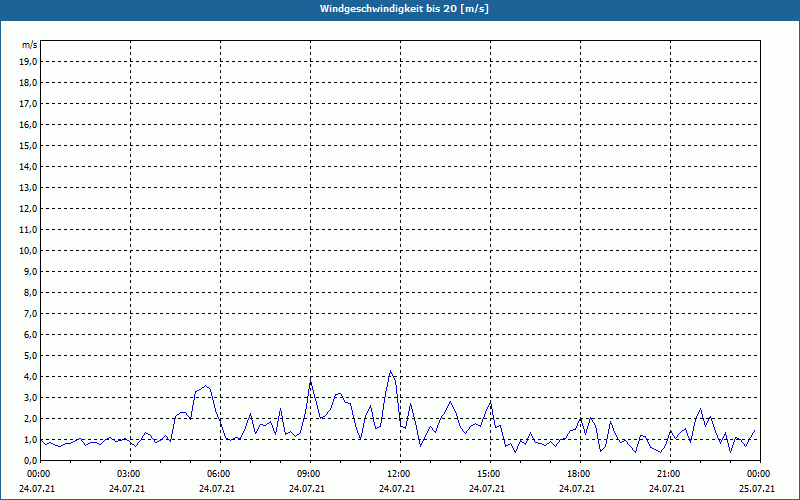Click the 24.07.21 date beneath 15:00
Viewport: 800px width, 500px height.
(x=487, y=489)
